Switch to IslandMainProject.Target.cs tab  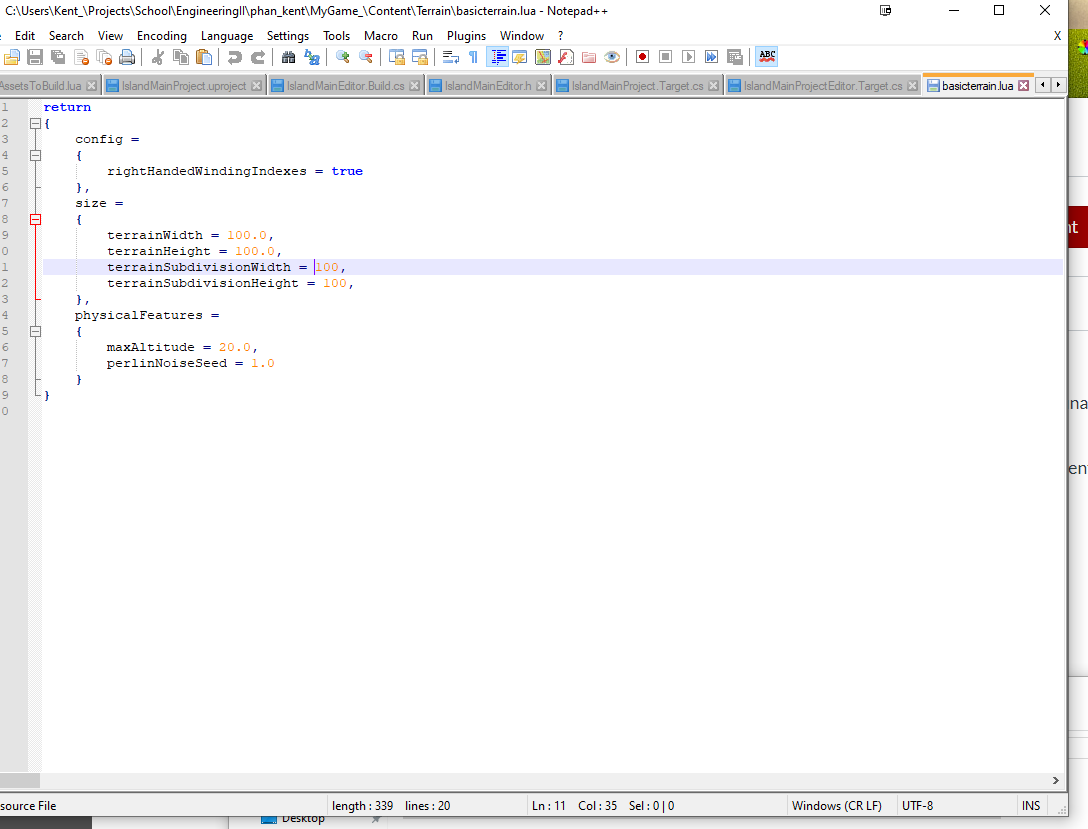(637, 86)
